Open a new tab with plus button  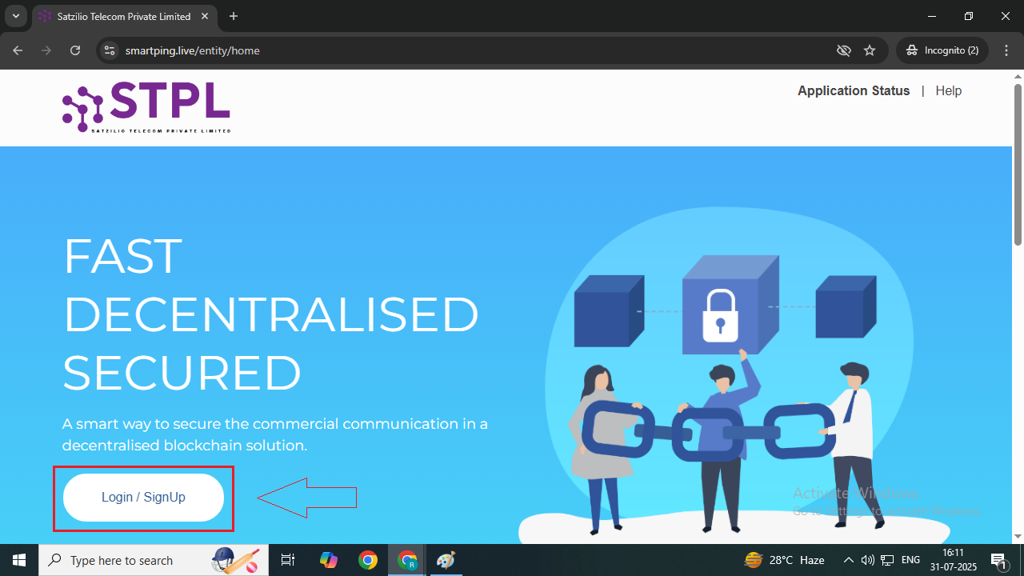coord(233,16)
